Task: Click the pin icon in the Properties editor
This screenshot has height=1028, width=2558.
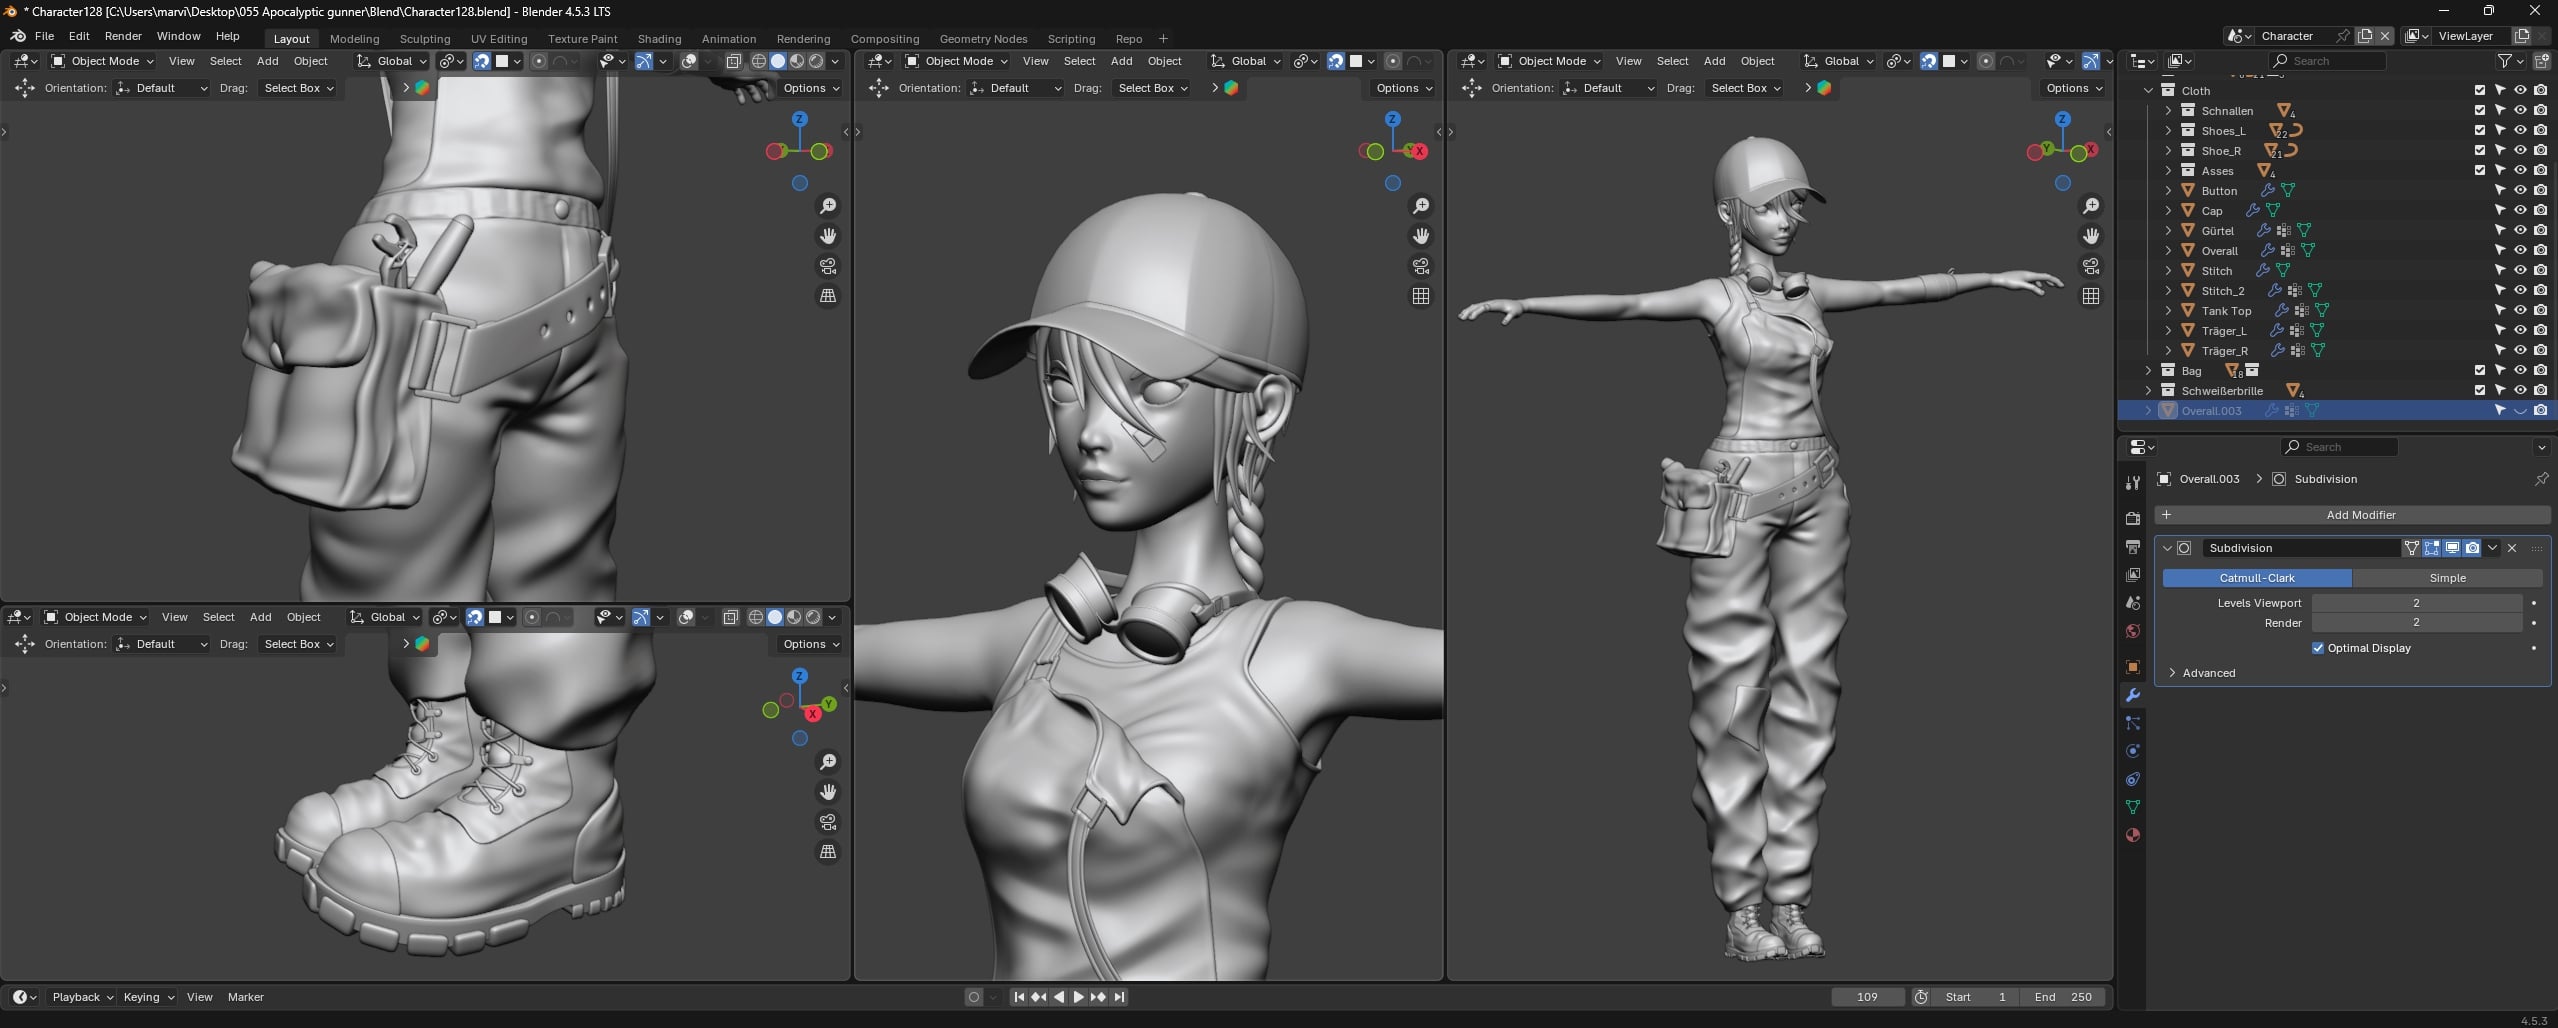Action: [x=2541, y=479]
